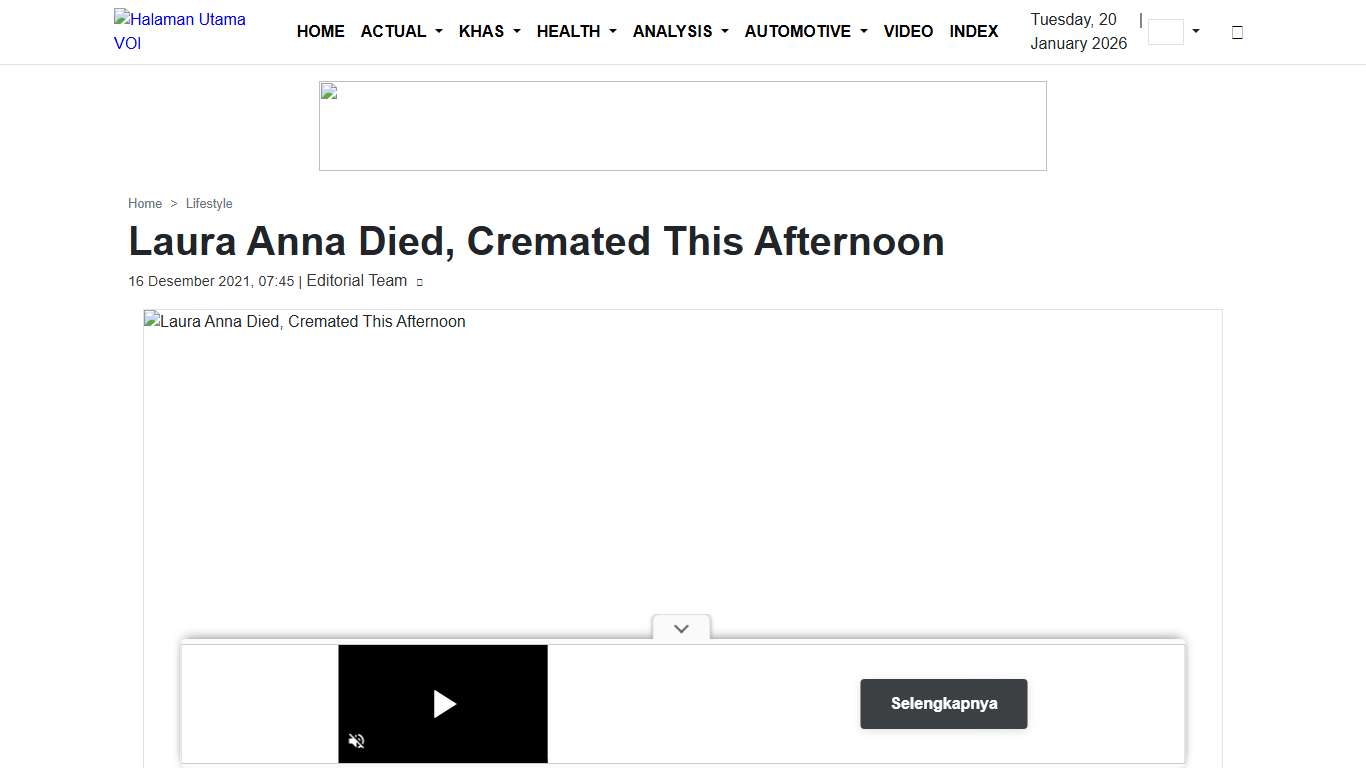This screenshot has height=768, width=1366.
Task: Click the share icon beside Editorial Team
Action: tap(419, 282)
